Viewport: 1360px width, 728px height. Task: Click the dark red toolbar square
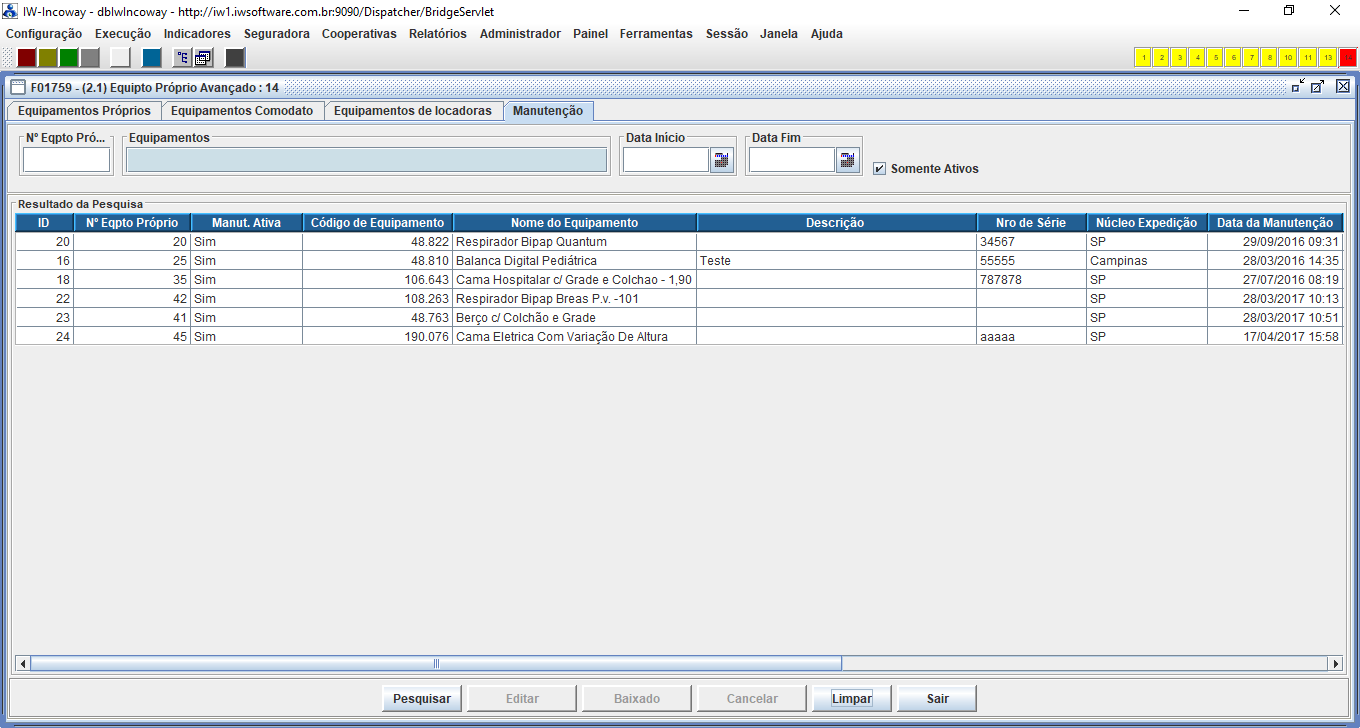[27, 57]
